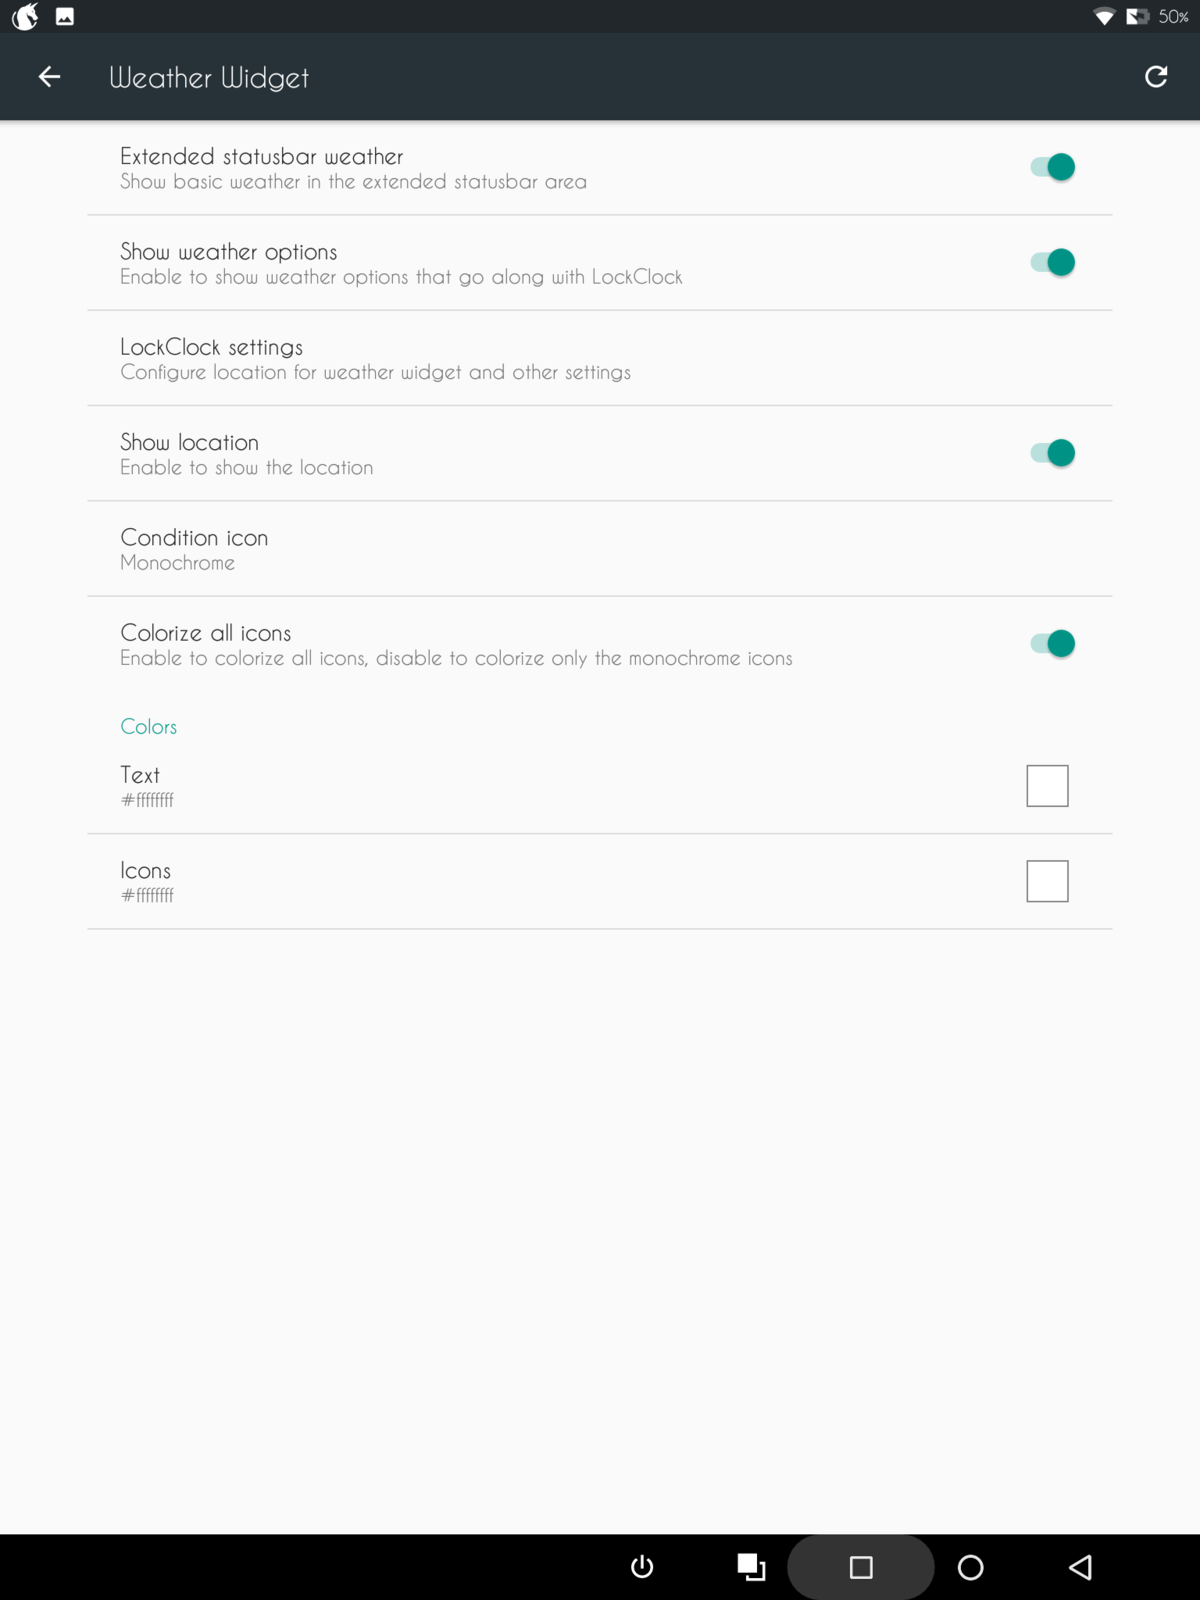Tap the battery icon in status bar

click(x=1137, y=16)
